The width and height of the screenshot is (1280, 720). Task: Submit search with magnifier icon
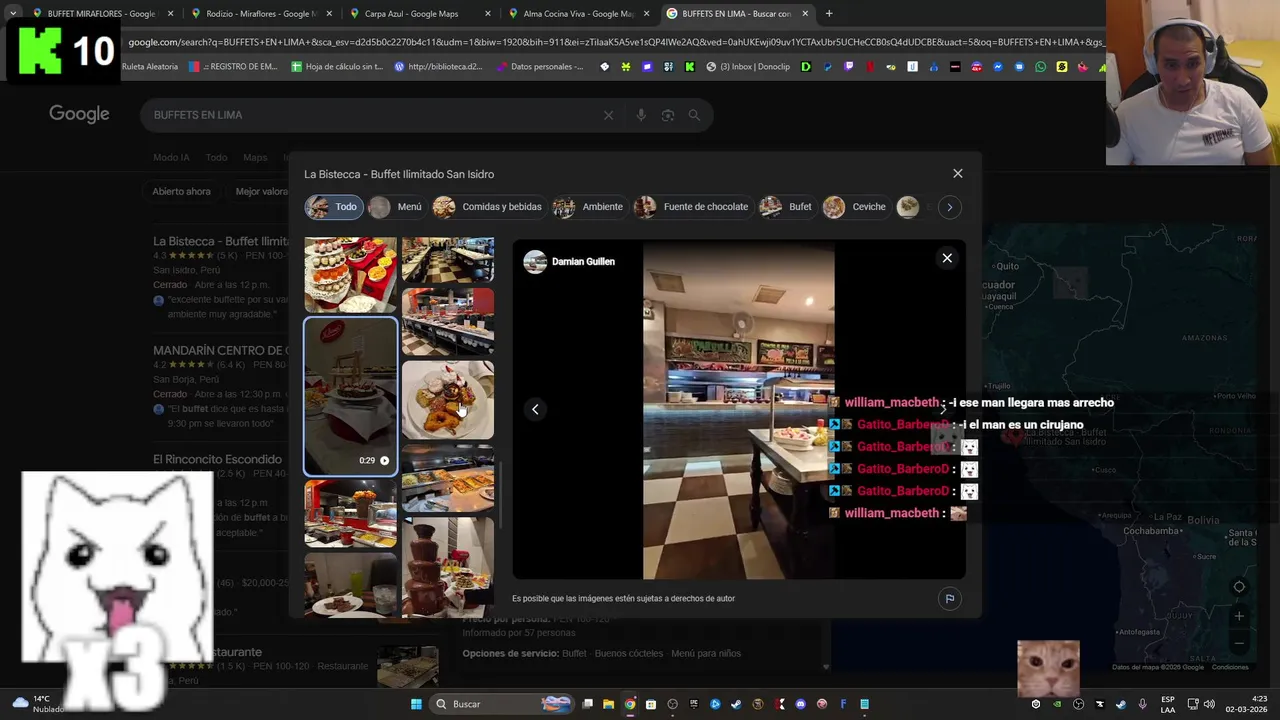pyautogui.click(x=695, y=115)
